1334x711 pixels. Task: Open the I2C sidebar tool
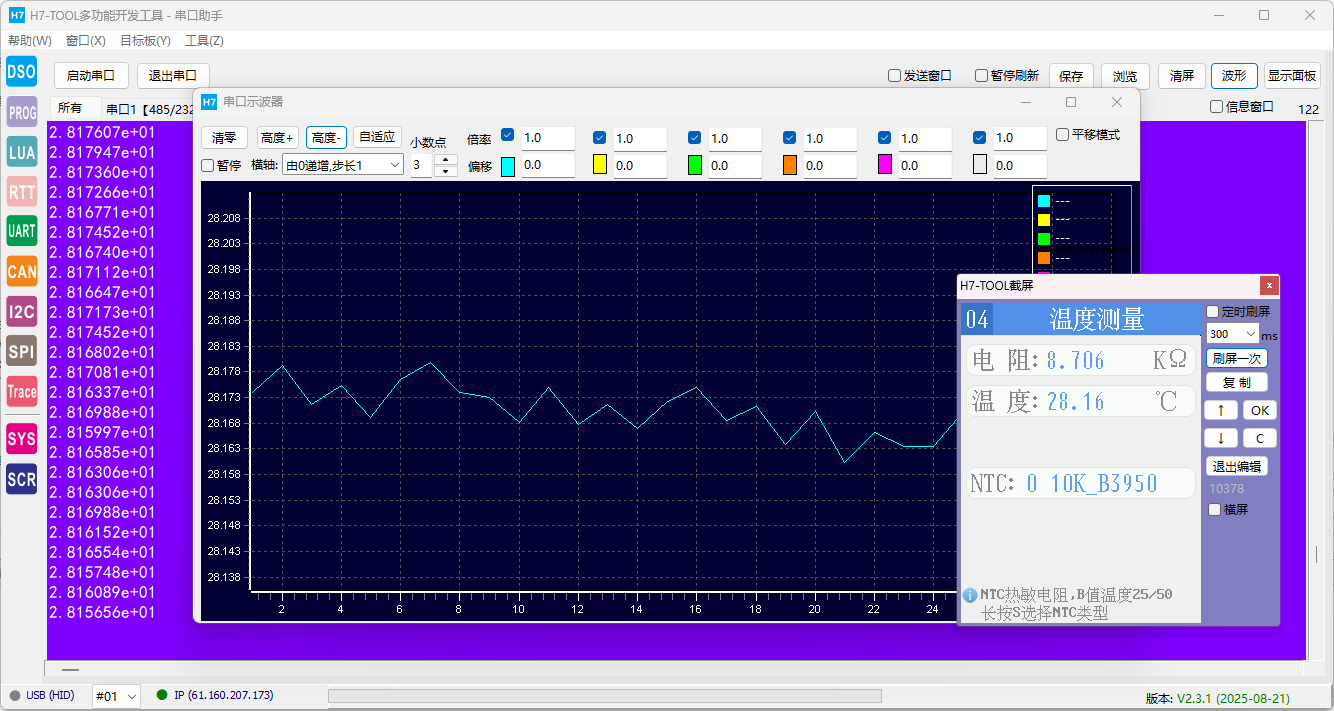pyautogui.click(x=22, y=312)
